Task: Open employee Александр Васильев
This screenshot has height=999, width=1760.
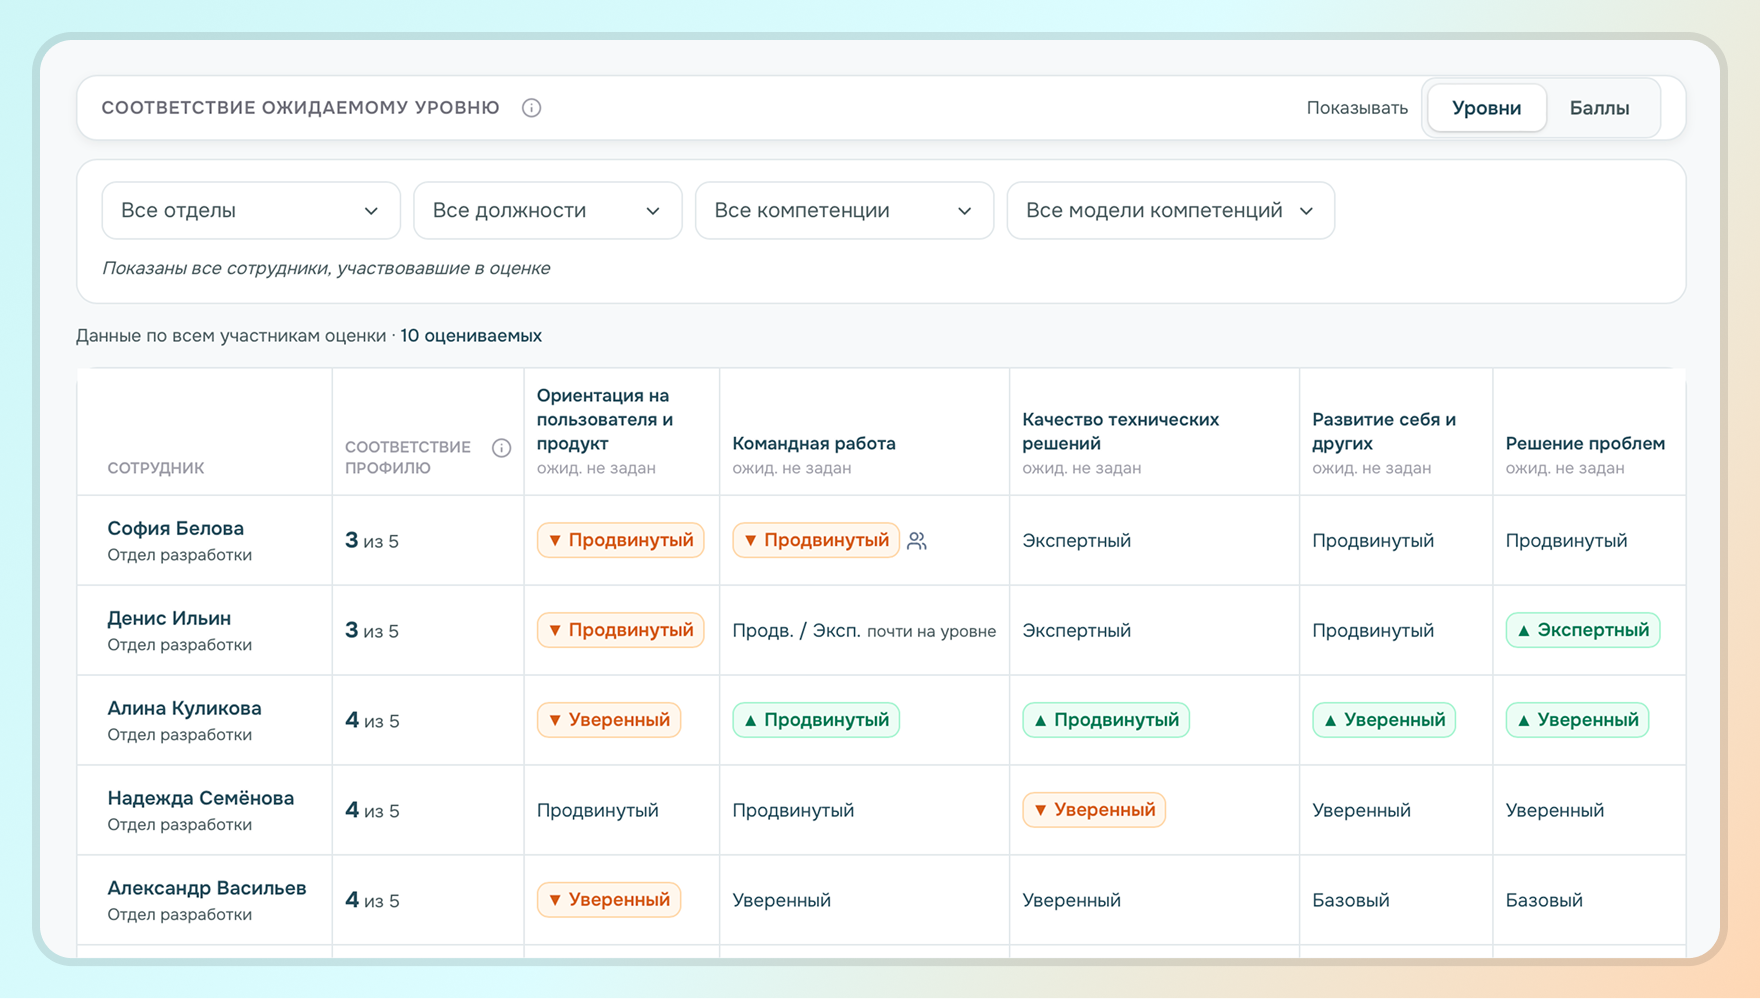Action: (207, 888)
